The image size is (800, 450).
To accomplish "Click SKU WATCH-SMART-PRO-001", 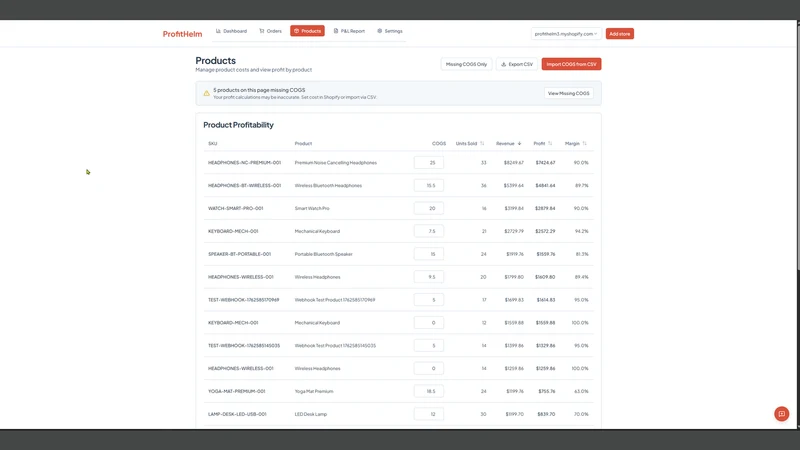I will 236,208.
